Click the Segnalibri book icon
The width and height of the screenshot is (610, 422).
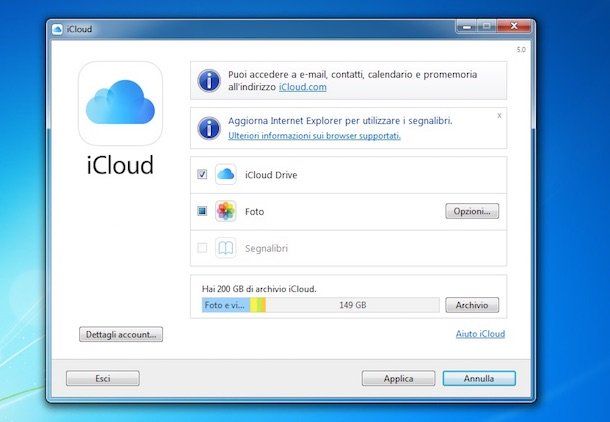226,248
